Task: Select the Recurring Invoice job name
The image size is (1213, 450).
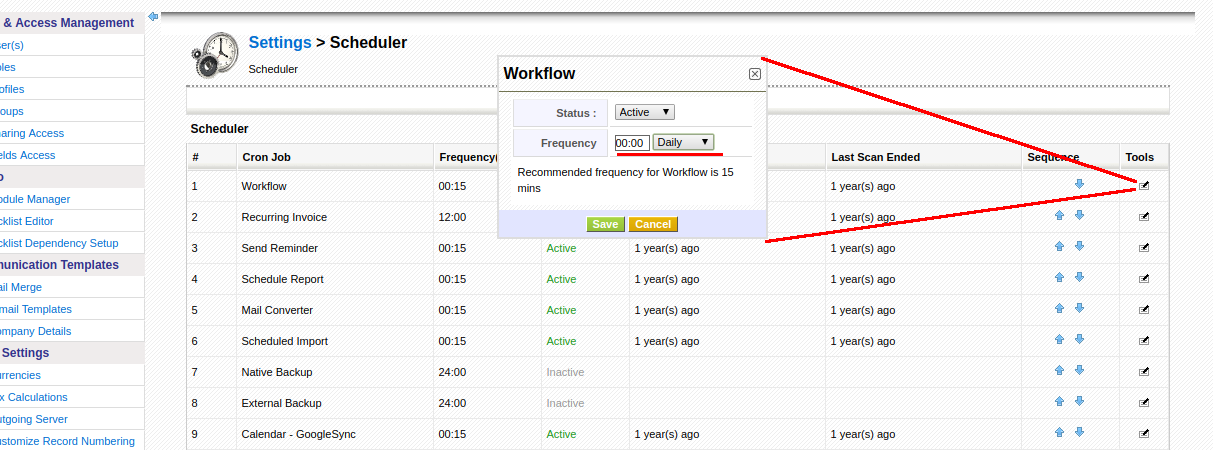Action: click(x=284, y=217)
